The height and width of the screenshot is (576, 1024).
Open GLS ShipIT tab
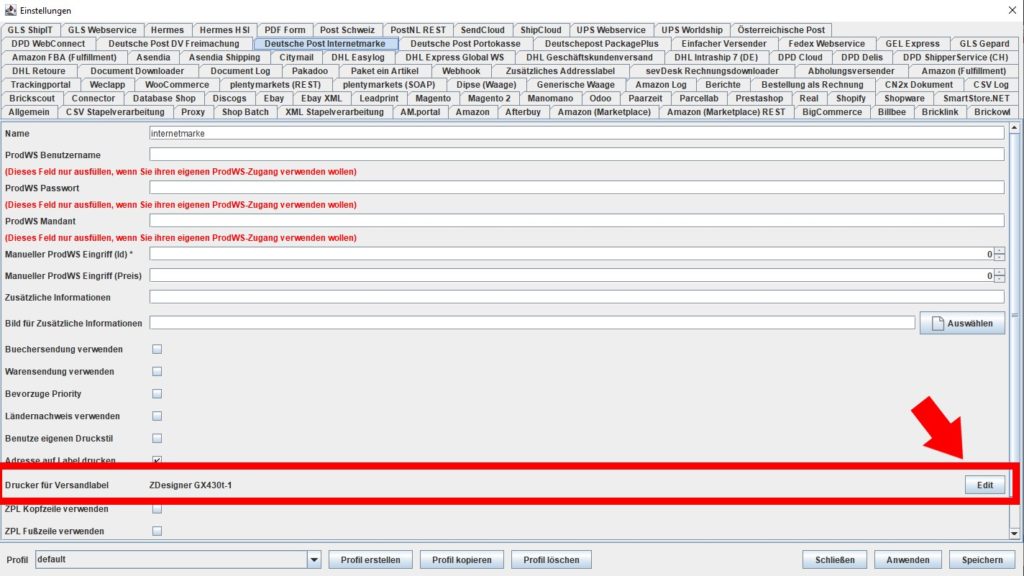tap(30, 30)
